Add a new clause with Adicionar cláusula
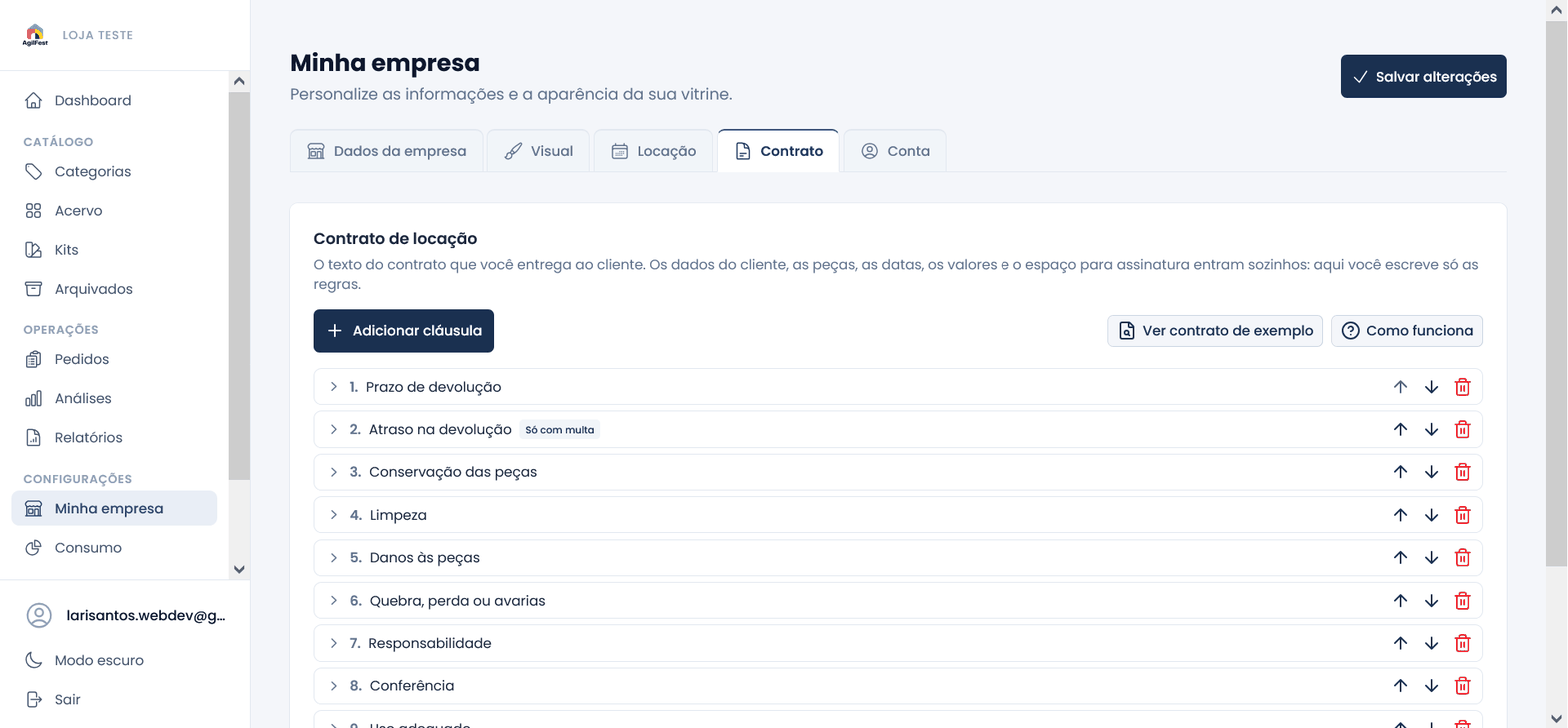The image size is (1568, 728). [x=404, y=331]
